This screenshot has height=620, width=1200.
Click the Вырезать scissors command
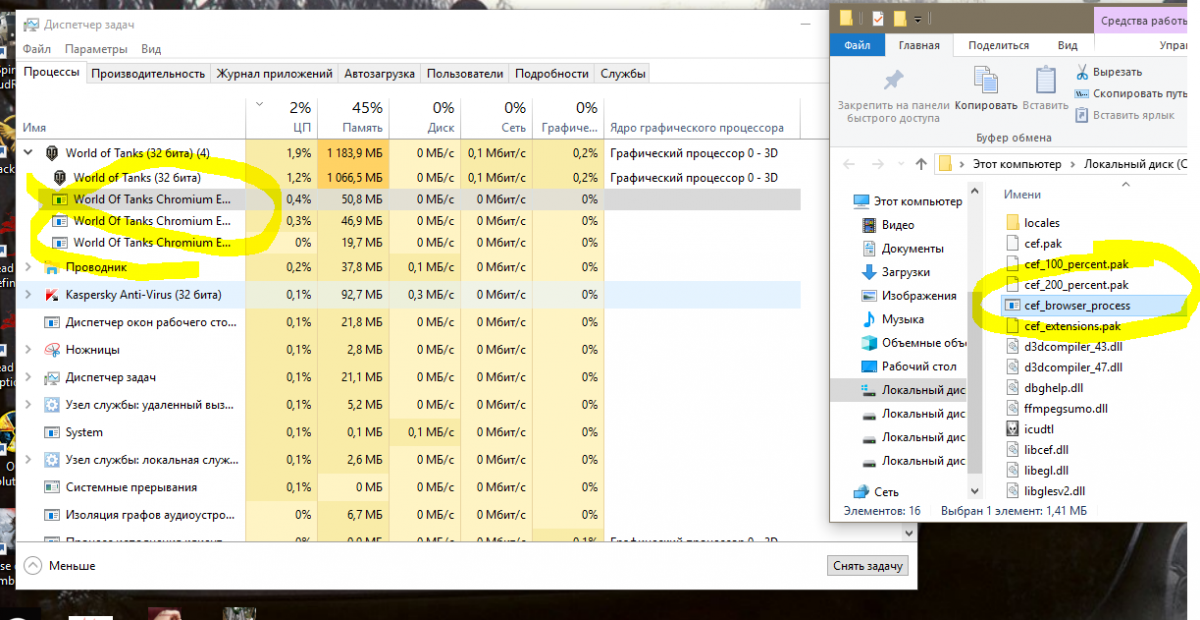(1109, 72)
